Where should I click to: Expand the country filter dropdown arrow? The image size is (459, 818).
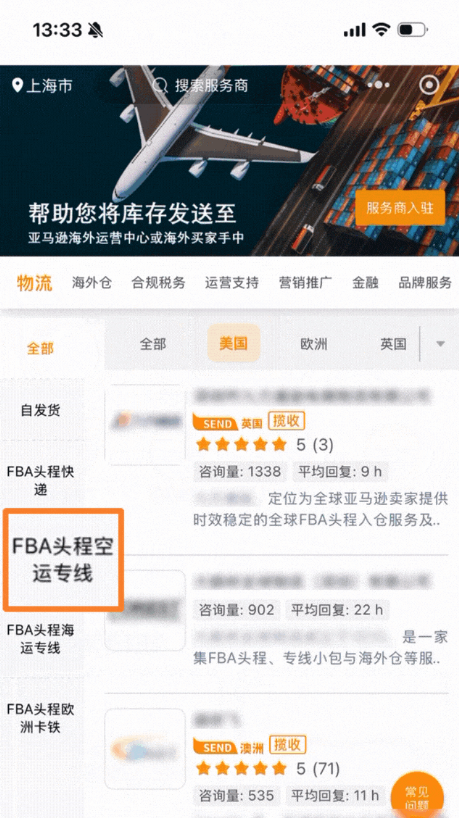440,344
